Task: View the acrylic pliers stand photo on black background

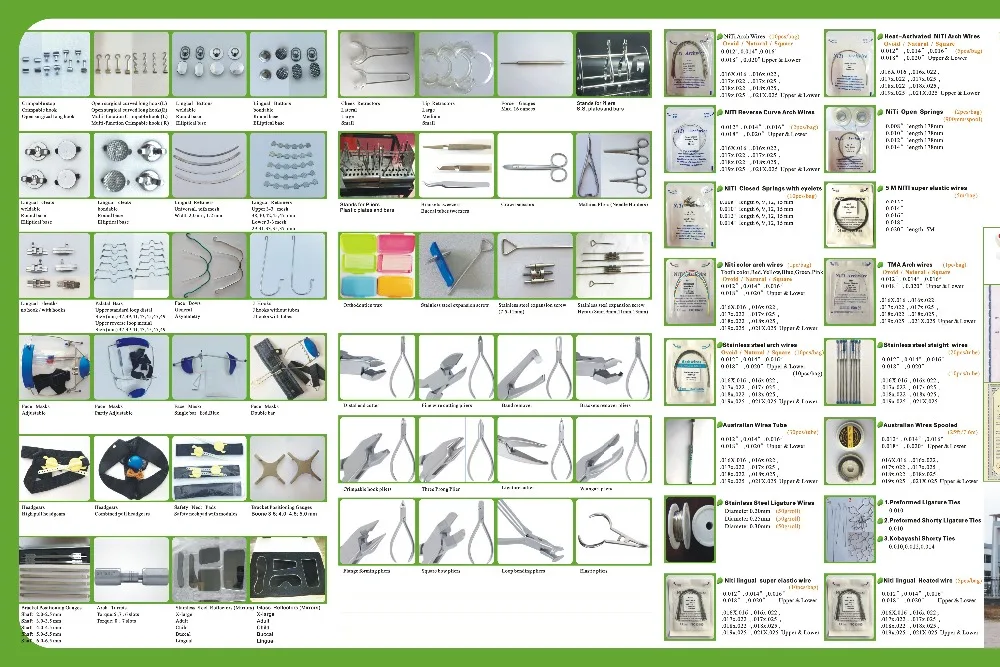Action: click(x=613, y=64)
